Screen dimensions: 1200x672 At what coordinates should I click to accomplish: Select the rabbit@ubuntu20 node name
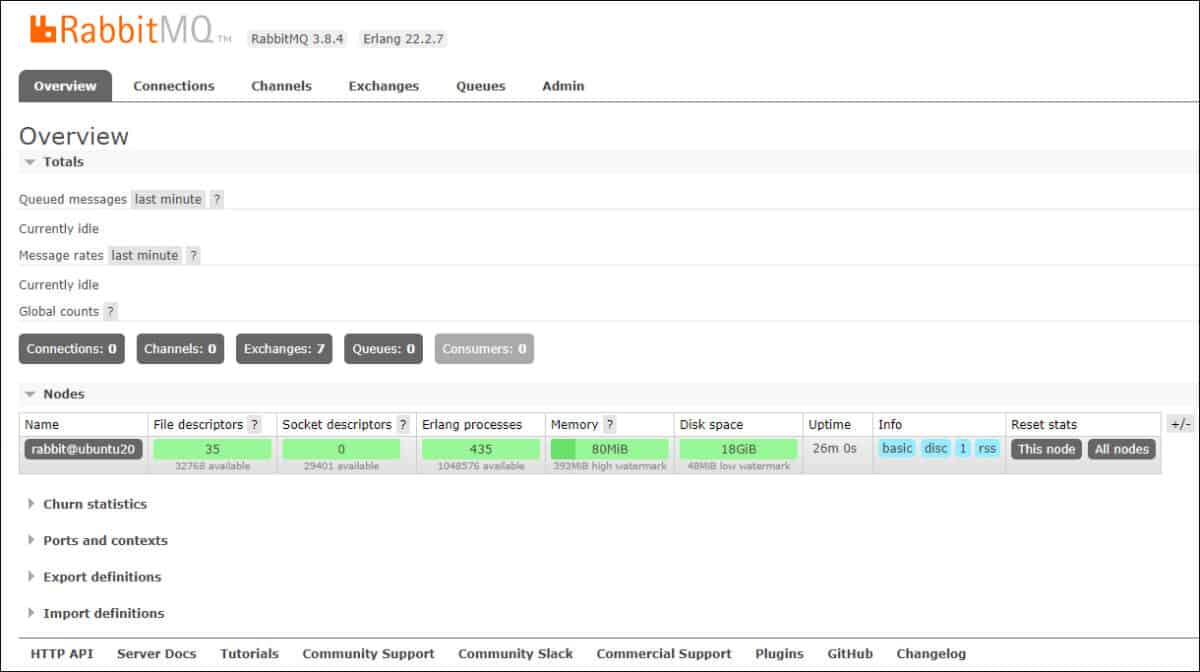tap(82, 449)
